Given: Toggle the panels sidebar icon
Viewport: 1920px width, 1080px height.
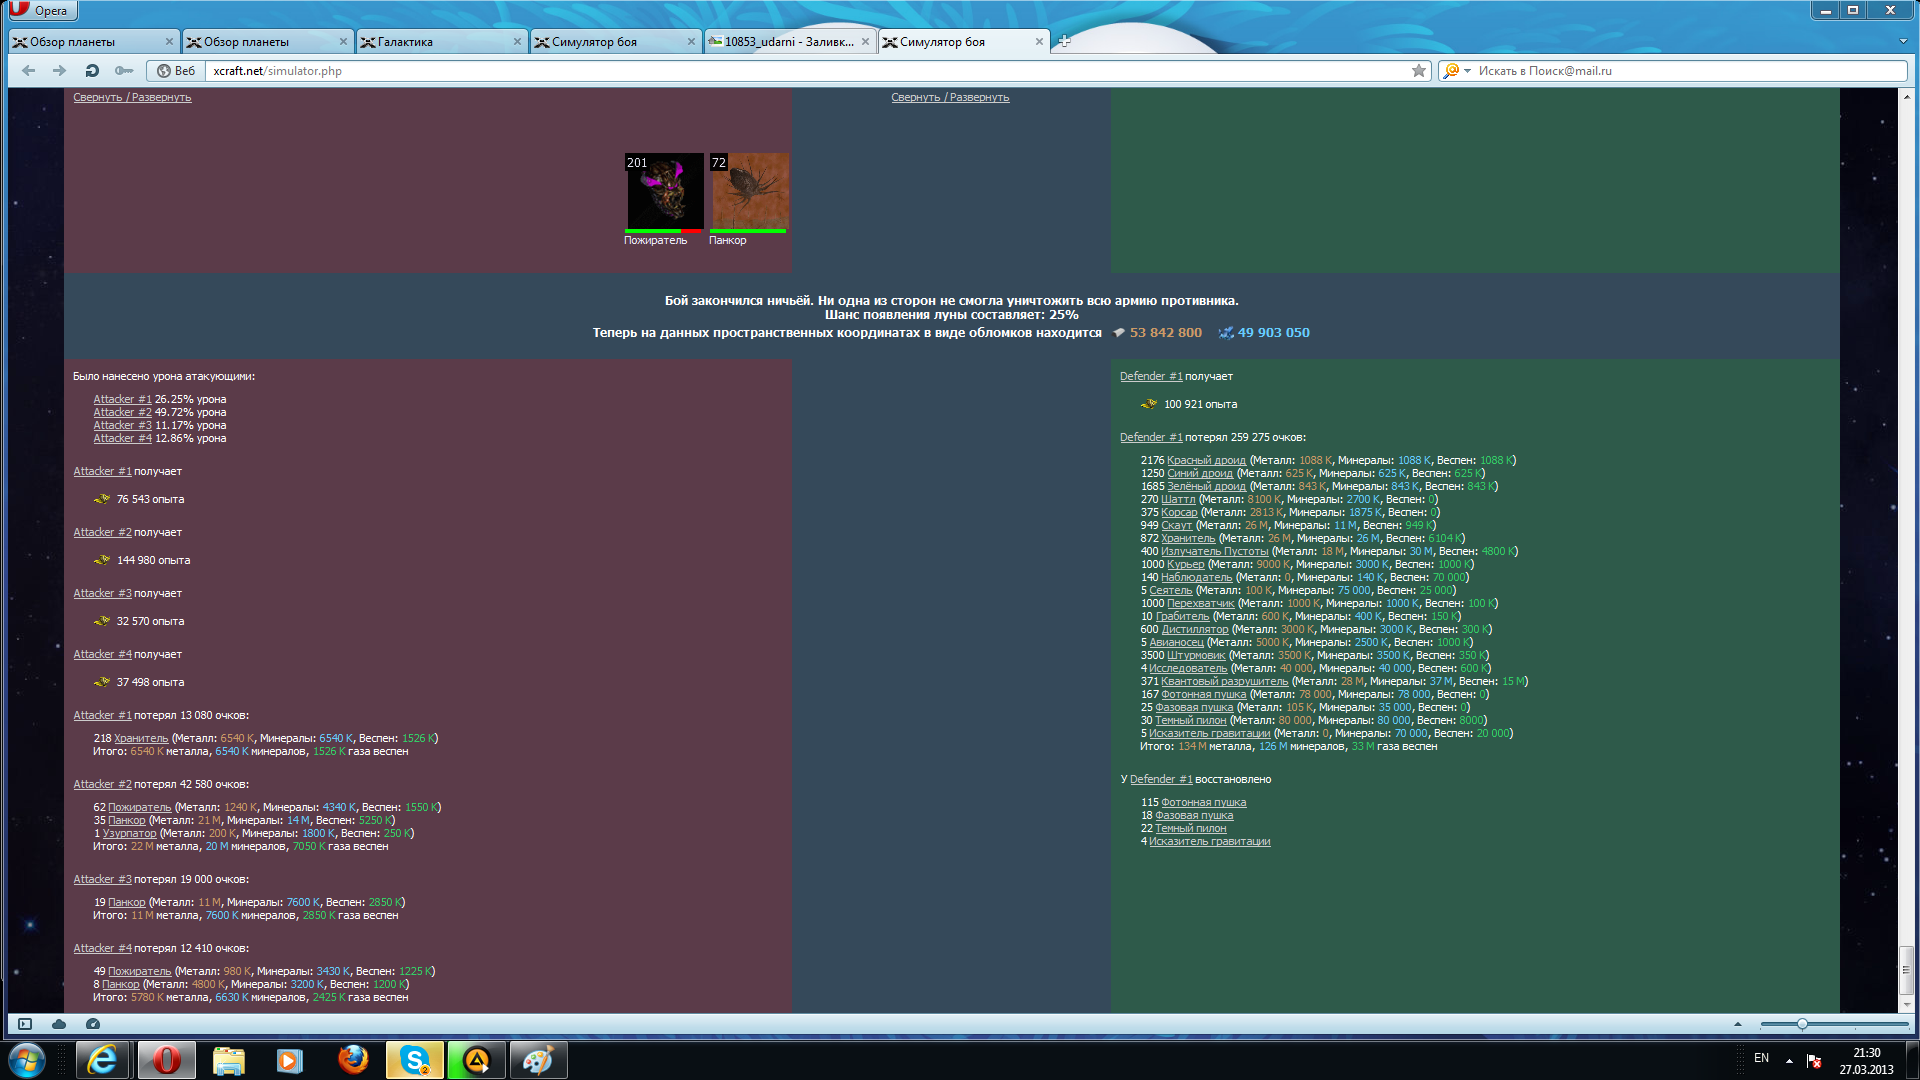Looking at the screenshot, I should tap(25, 1024).
